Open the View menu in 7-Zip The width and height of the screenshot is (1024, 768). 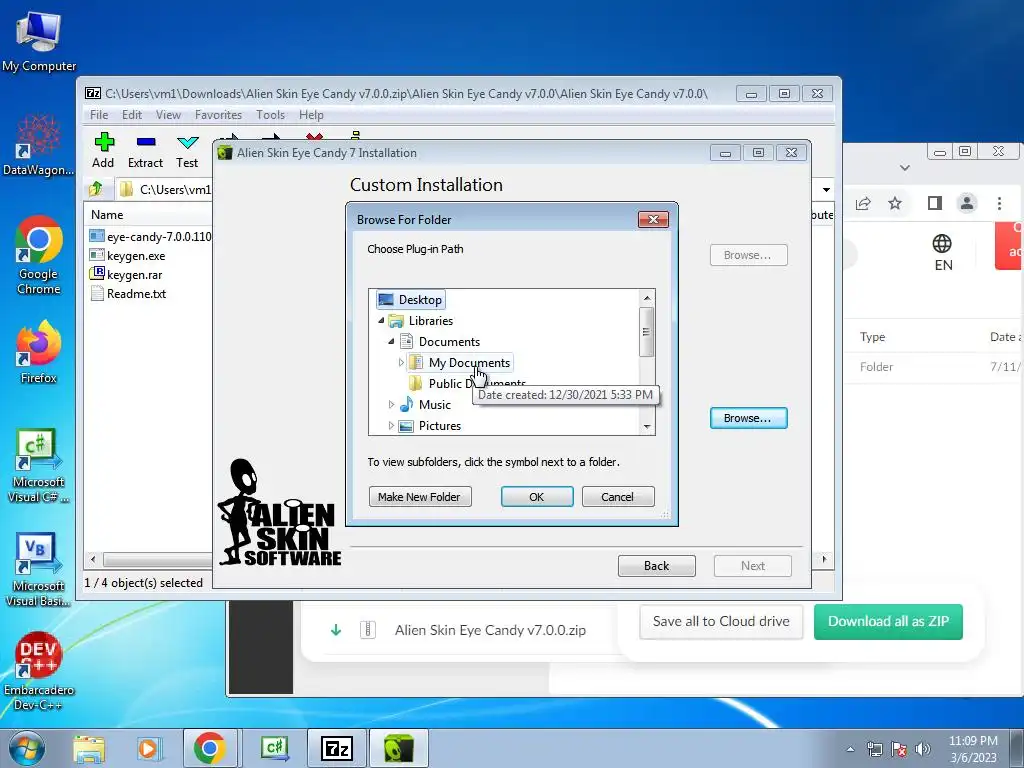coord(168,115)
